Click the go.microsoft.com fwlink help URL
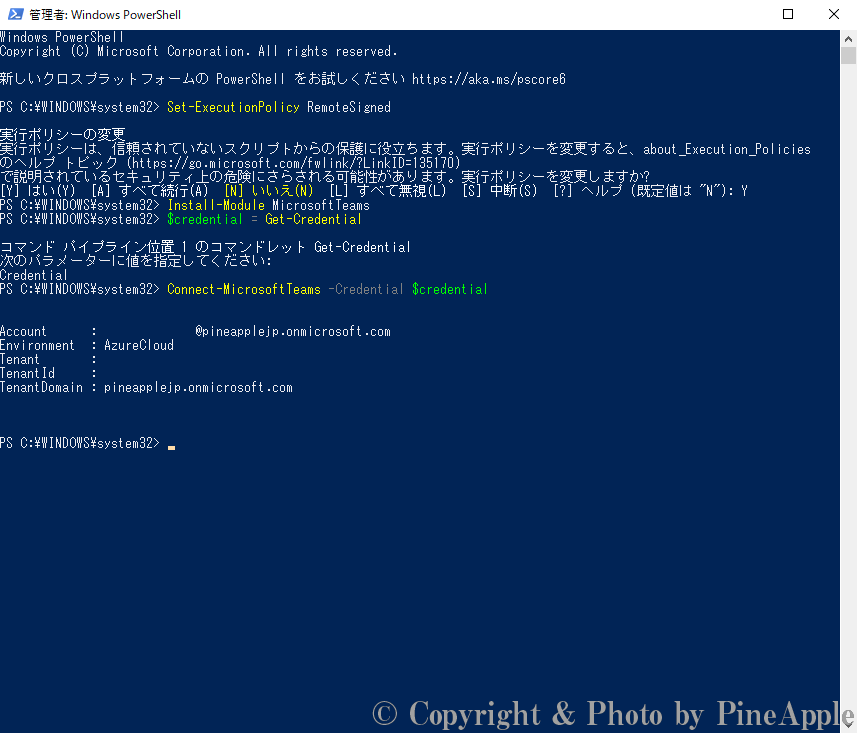This screenshot has height=733, width=857. pos(294,162)
